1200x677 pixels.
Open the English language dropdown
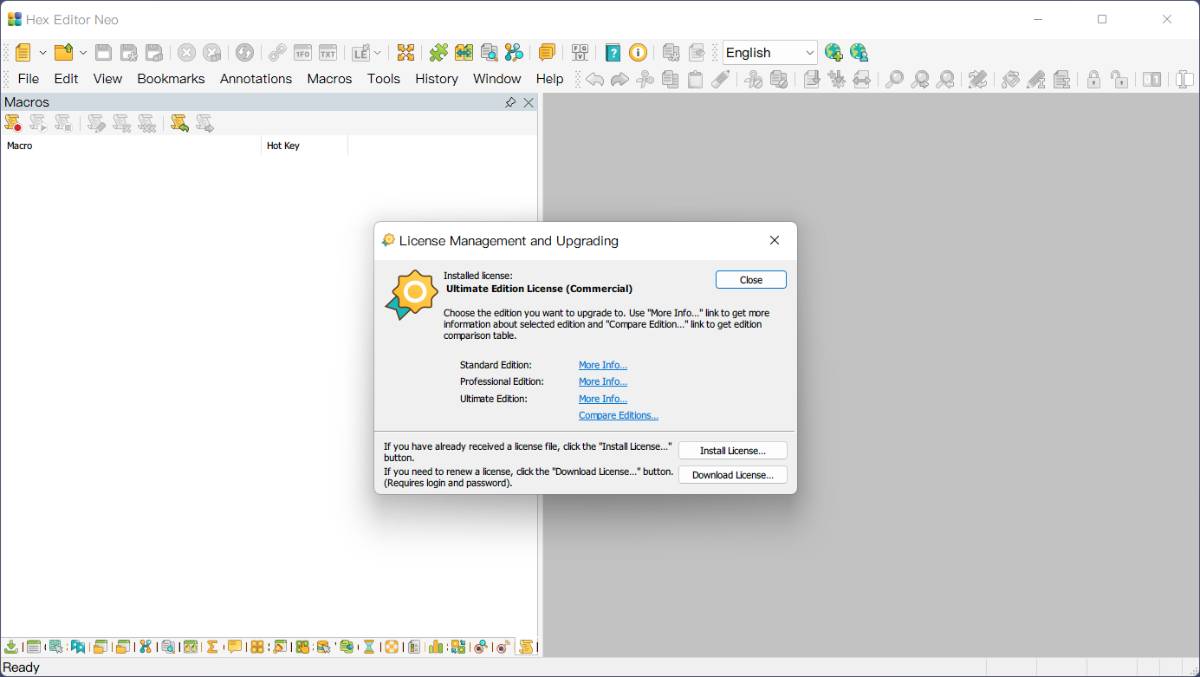coord(770,53)
